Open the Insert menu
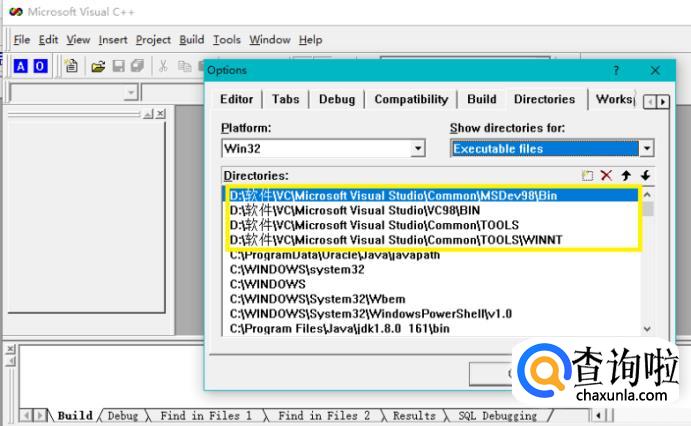Screen dimensions: 691x426 click(113, 40)
